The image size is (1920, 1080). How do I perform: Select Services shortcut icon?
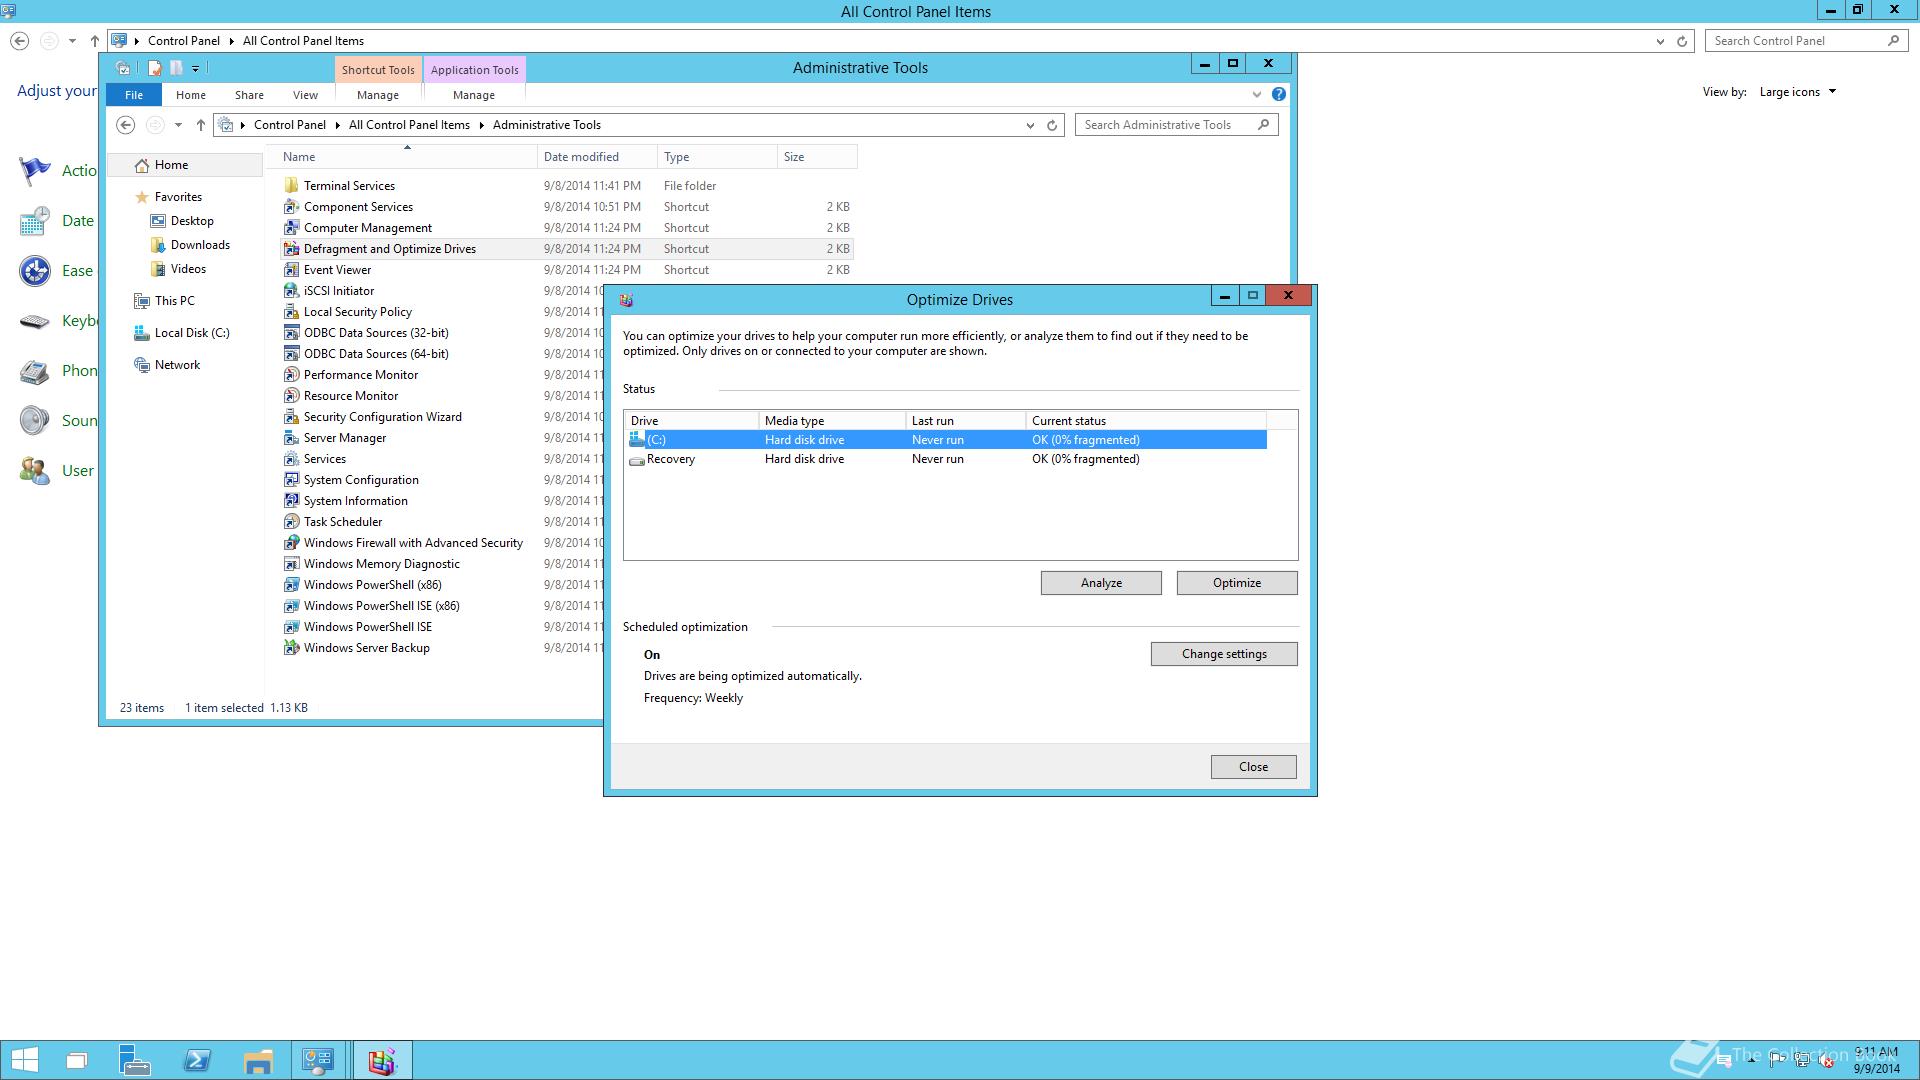click(x=291, y=459)
